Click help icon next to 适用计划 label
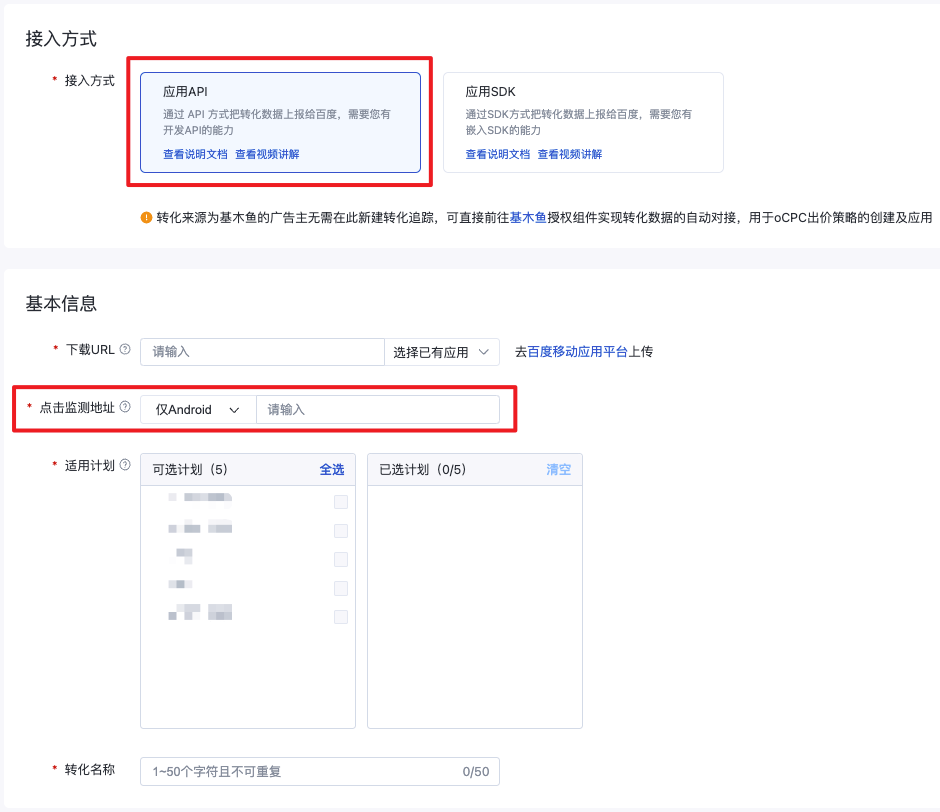 click(x=125, y=465)
